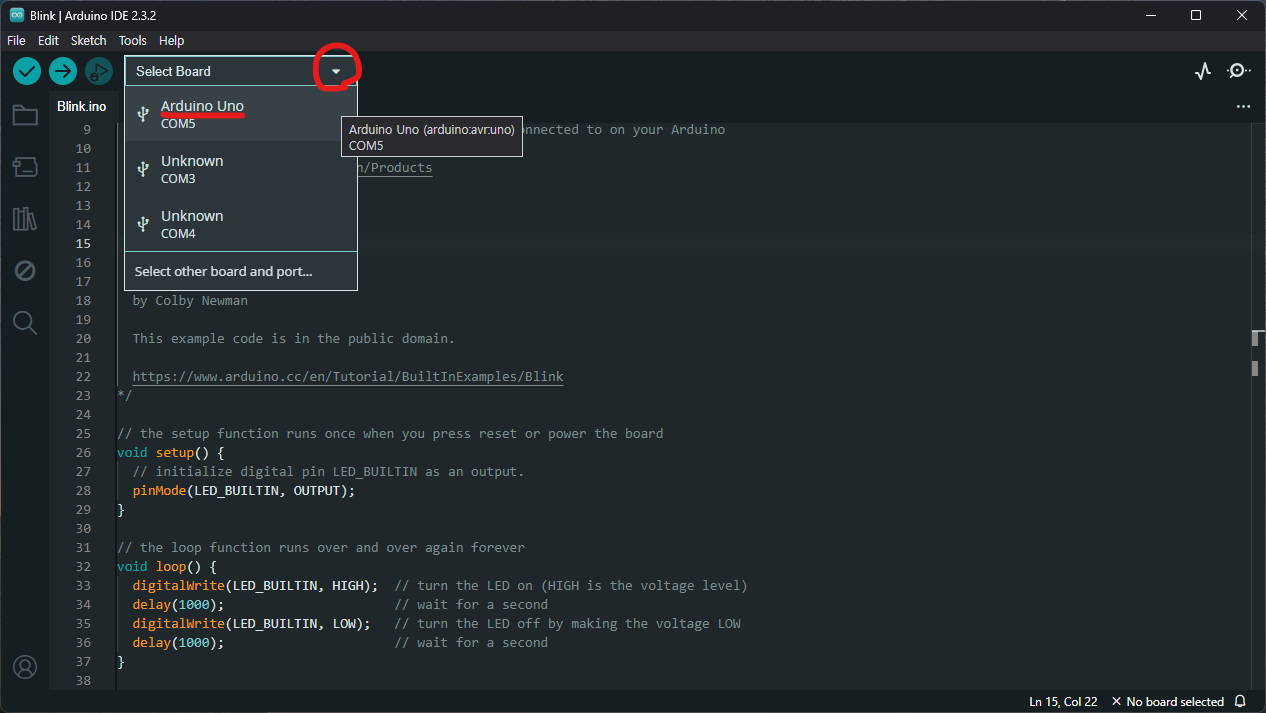
Task: Click the Arduino logo in title bar
Action: point(16,15)
